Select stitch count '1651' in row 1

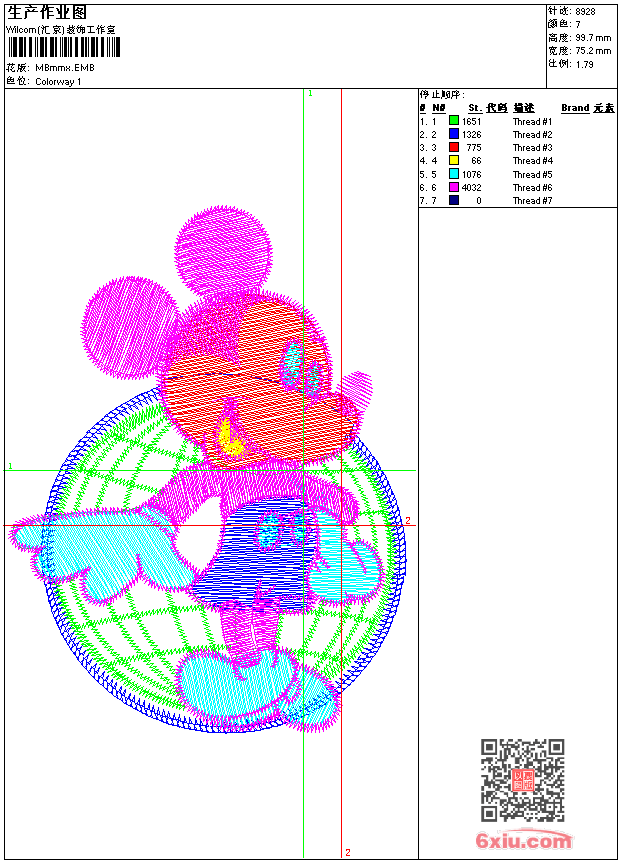[471, 121]
